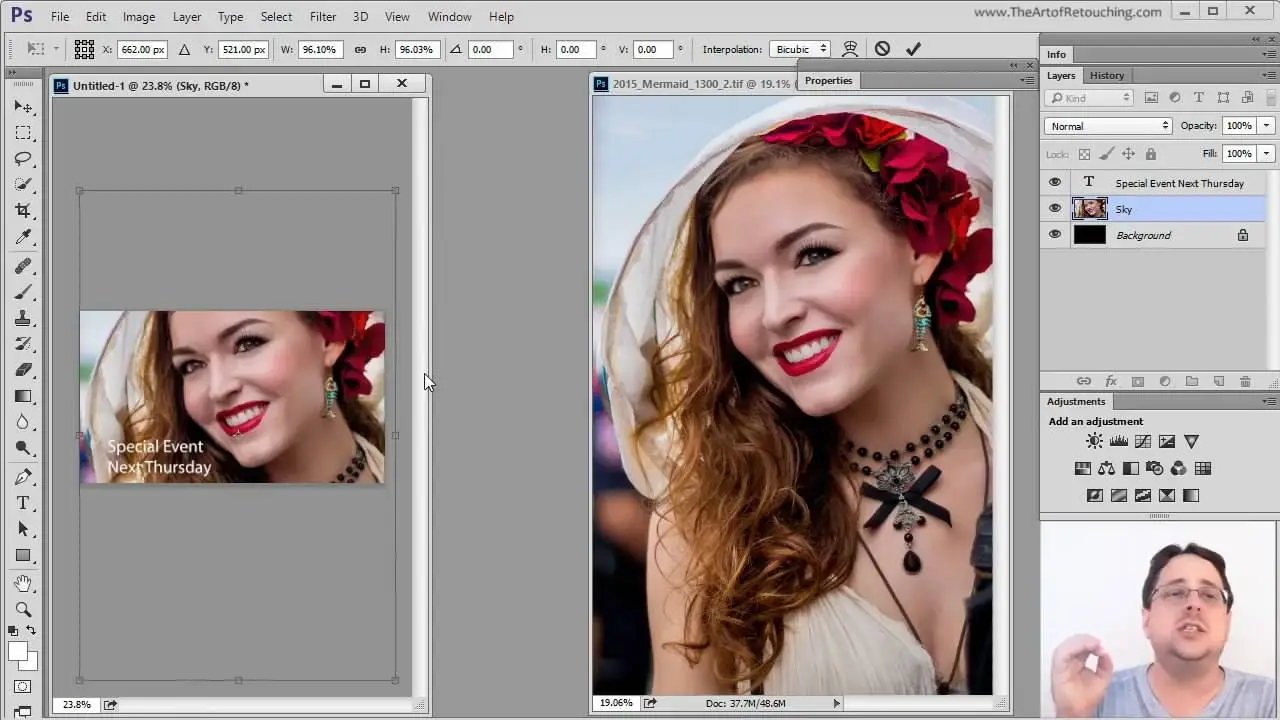
Task: Select the Zoom tool in the toolbox
Action: click(23, 609)
